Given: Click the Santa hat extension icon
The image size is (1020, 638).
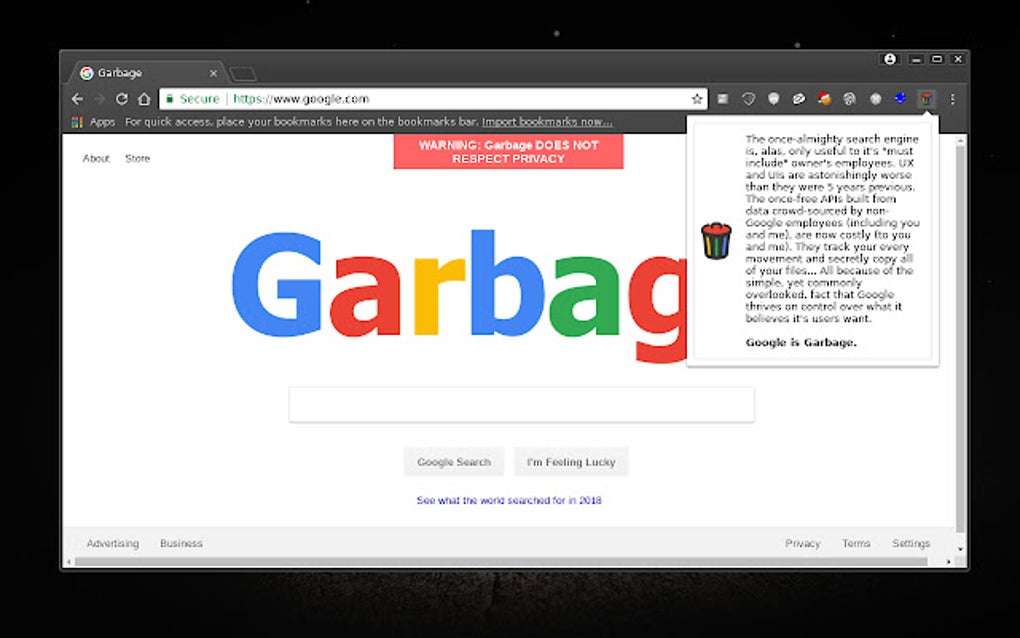Looking at the screenshot, I should (x=823, y=99).
